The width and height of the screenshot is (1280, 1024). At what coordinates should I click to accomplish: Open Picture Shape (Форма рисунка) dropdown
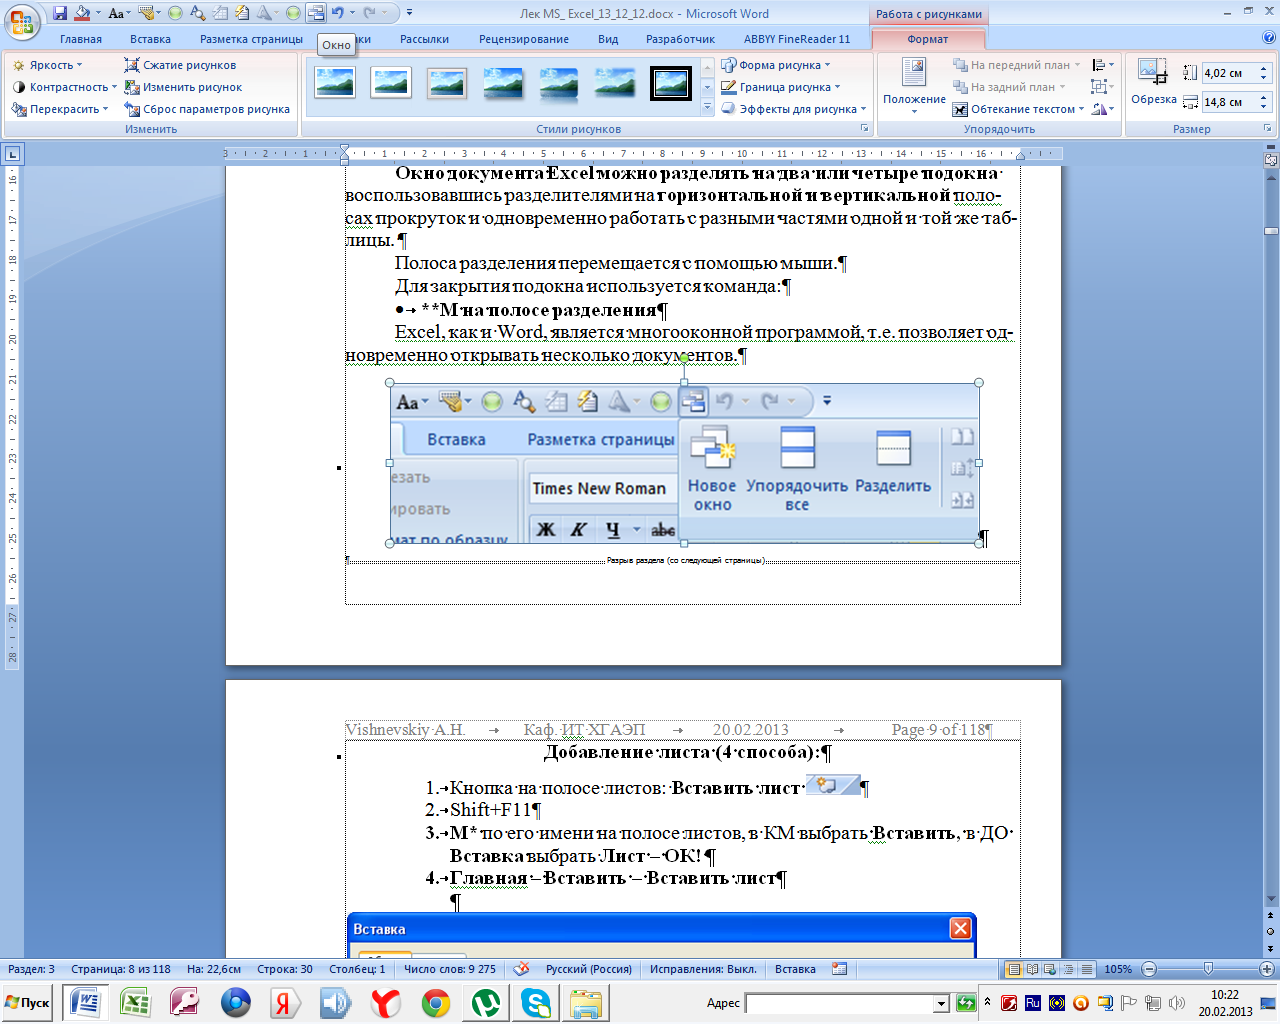777,65
